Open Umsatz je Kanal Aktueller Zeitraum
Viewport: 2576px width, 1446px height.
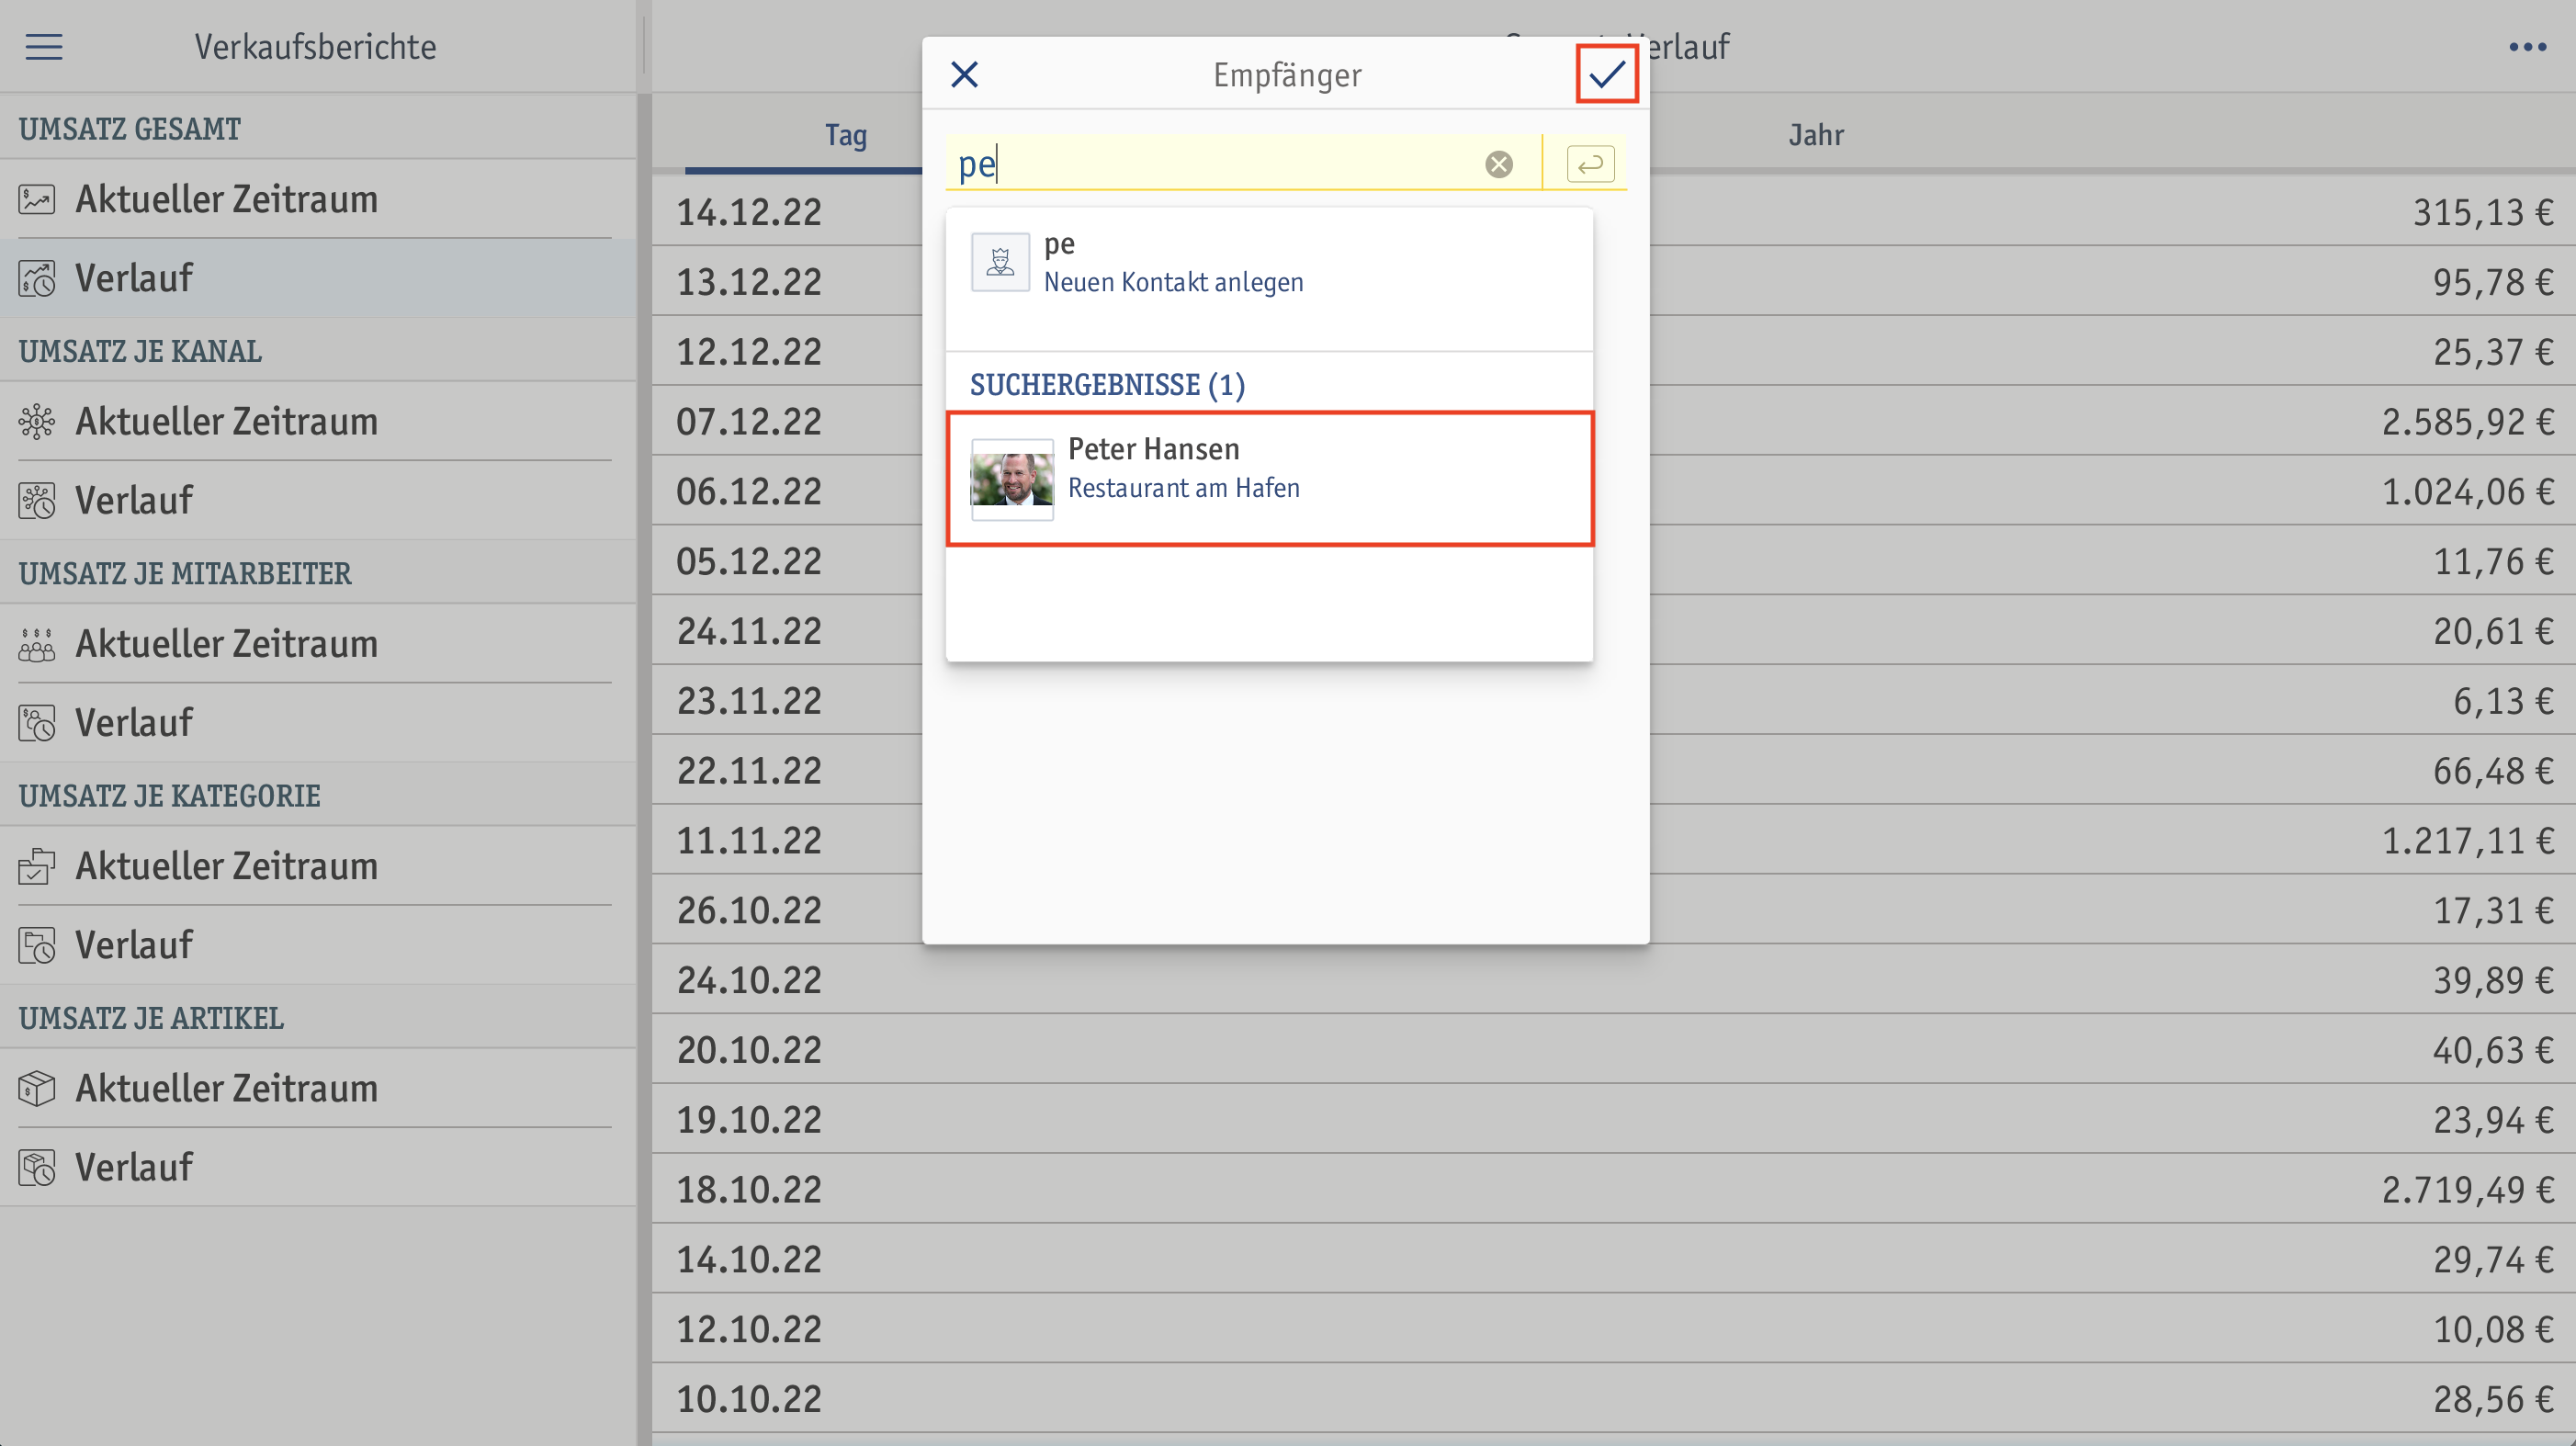click(x=317, y=421)
